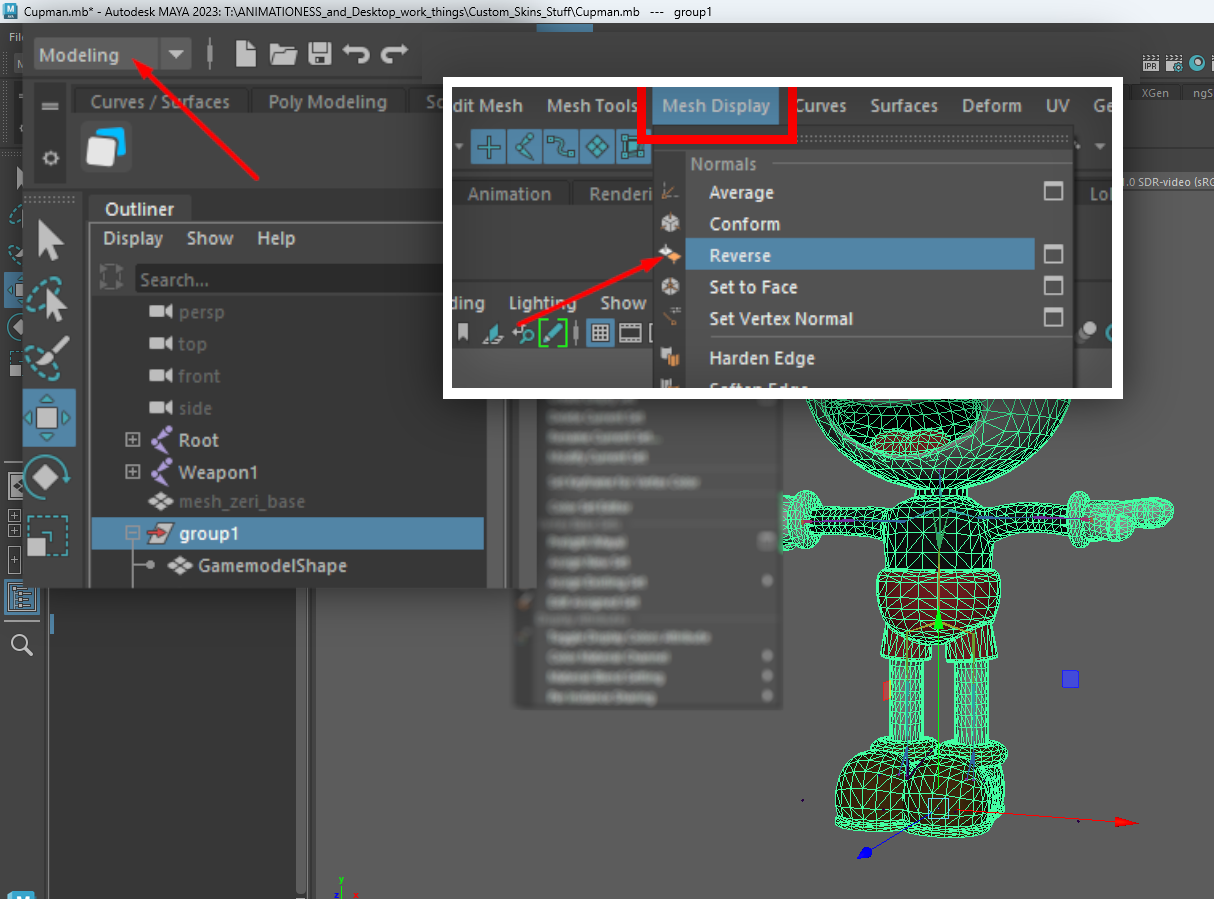Viewport: 1214px width, 899px height.
Task: Activate the Rotate tool
Action: click(47, 478)
